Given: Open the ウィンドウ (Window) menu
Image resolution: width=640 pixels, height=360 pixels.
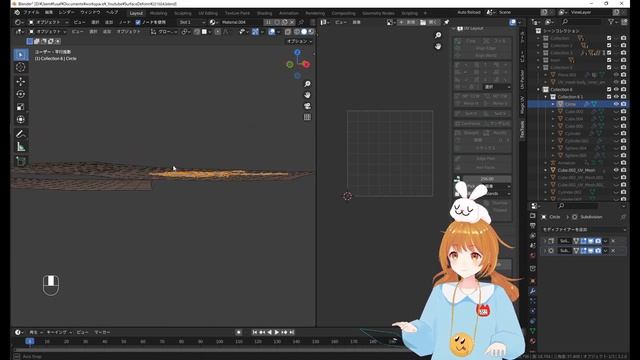Looking at the screenshot, I should [90, 13].
